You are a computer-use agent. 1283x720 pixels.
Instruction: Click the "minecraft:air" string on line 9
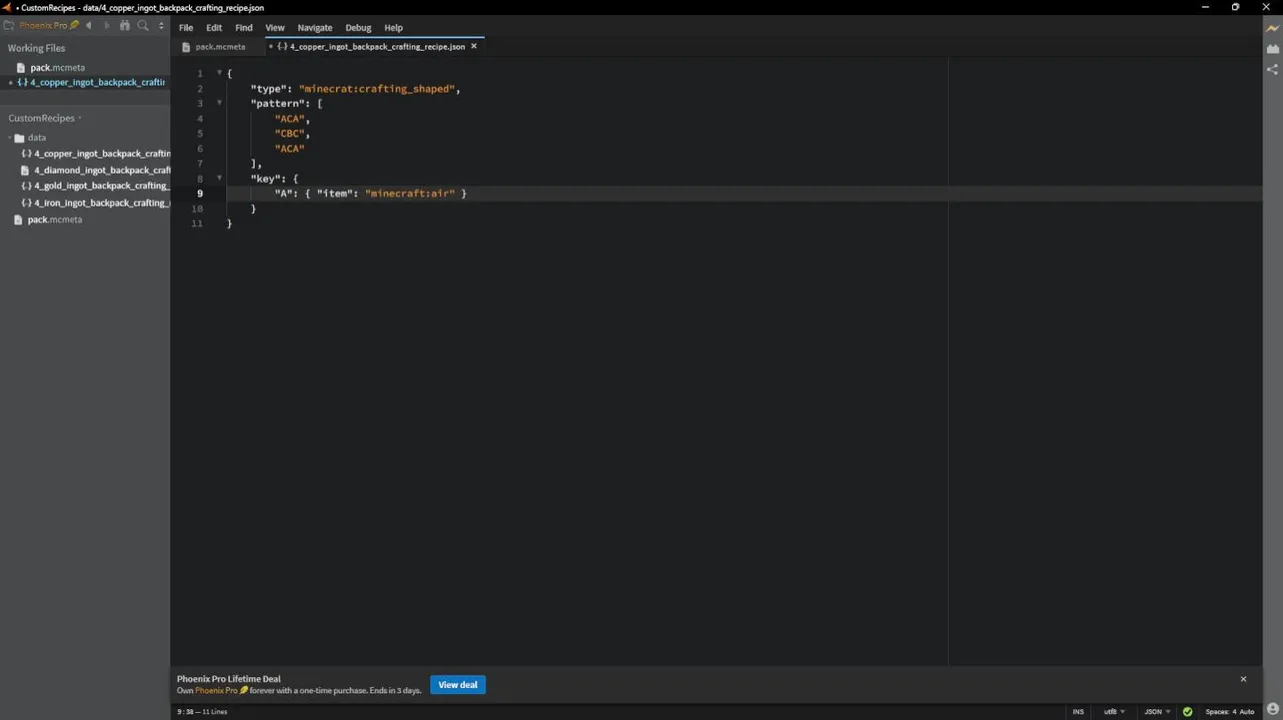pyautogui.click(x=410, y=193)
